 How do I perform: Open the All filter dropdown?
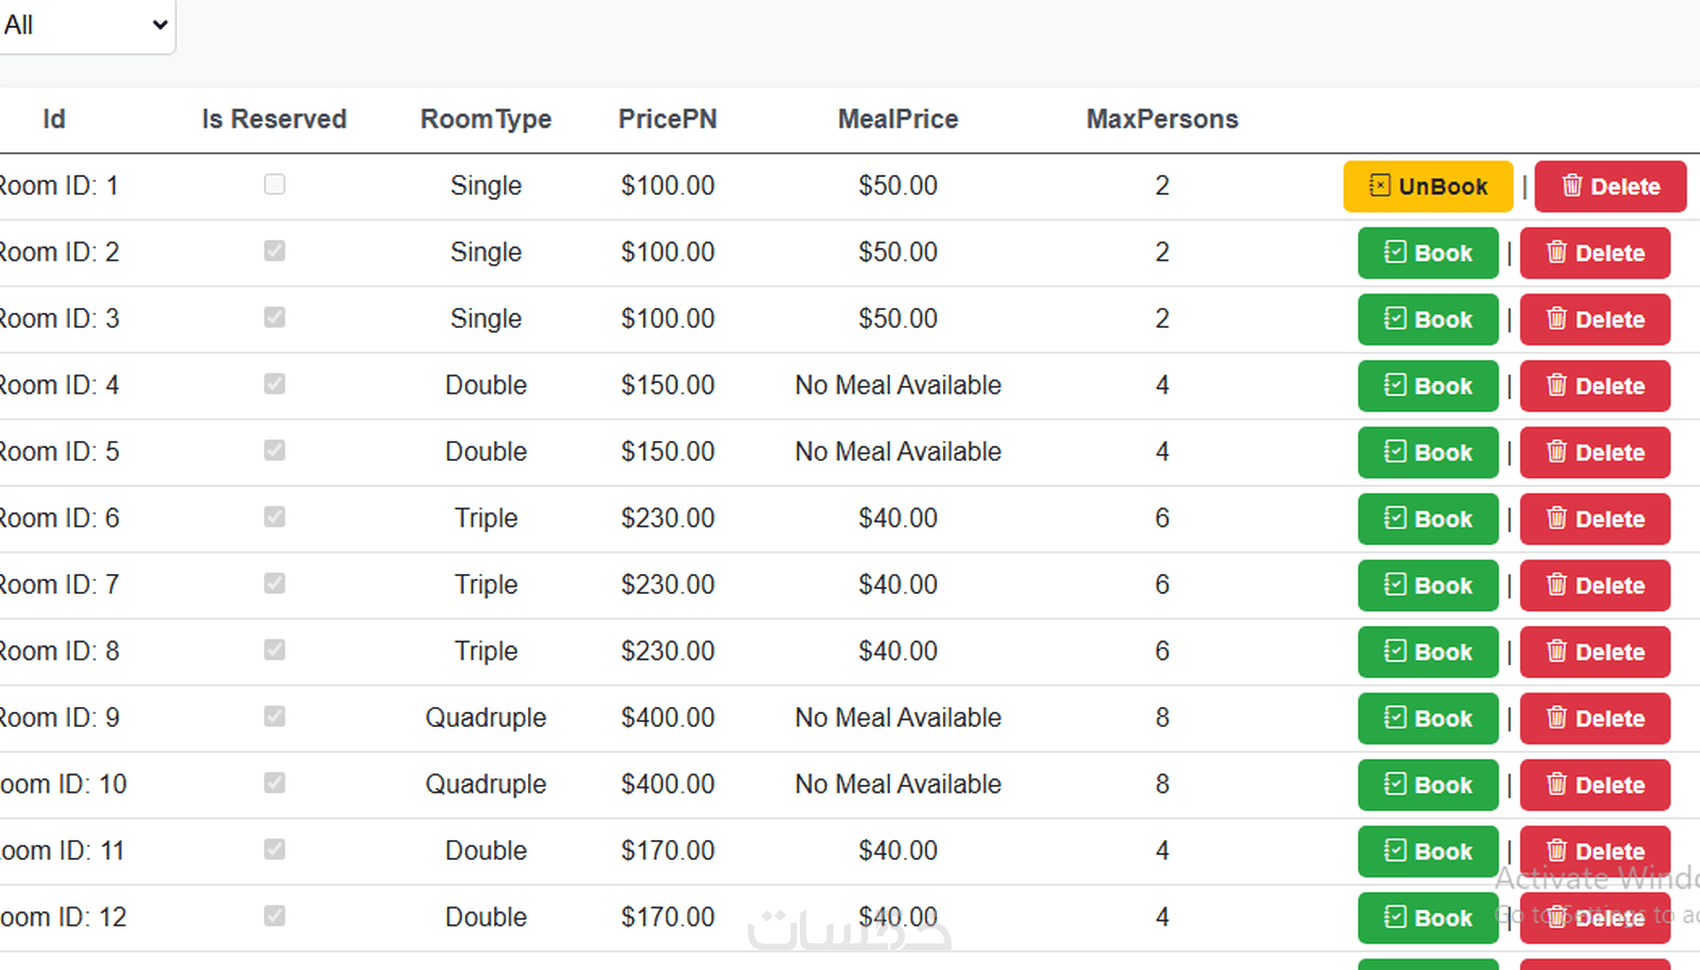tap(85, 25)
